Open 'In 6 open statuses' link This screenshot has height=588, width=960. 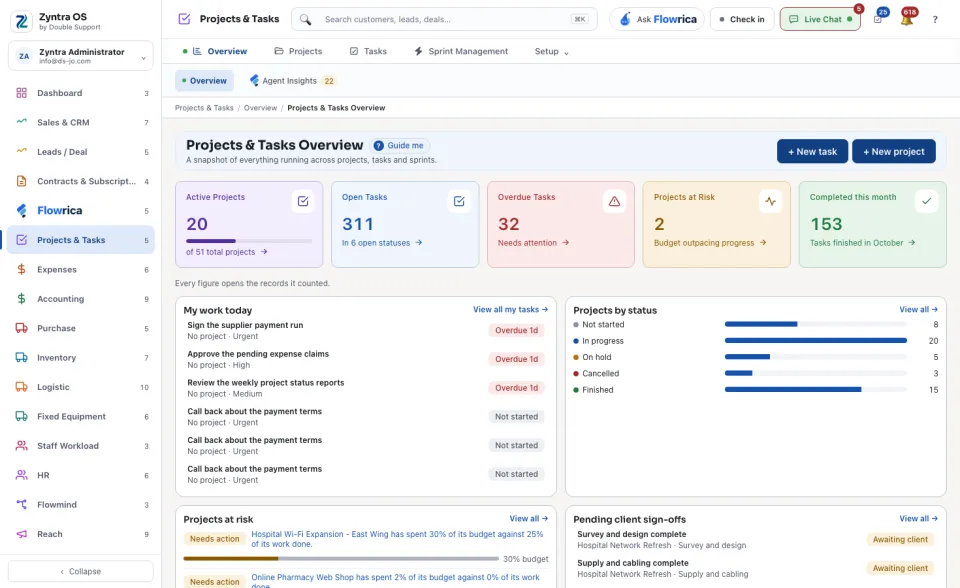tap(382, 243)
